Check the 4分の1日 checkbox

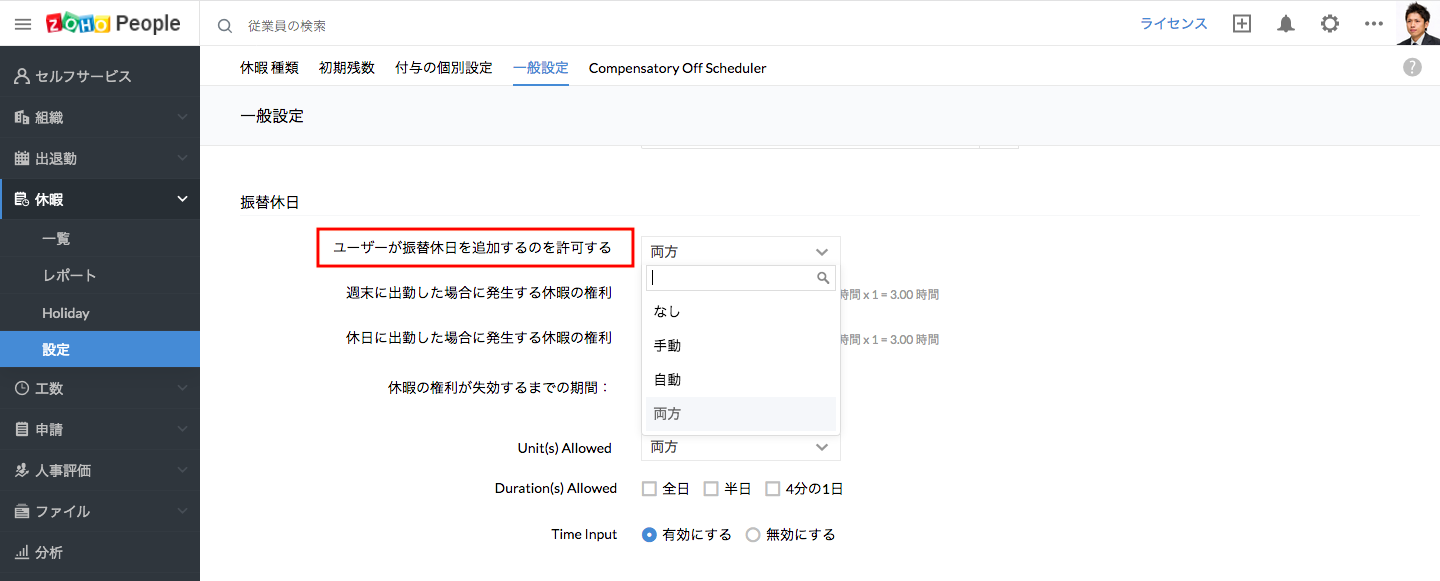click(773, 489)
